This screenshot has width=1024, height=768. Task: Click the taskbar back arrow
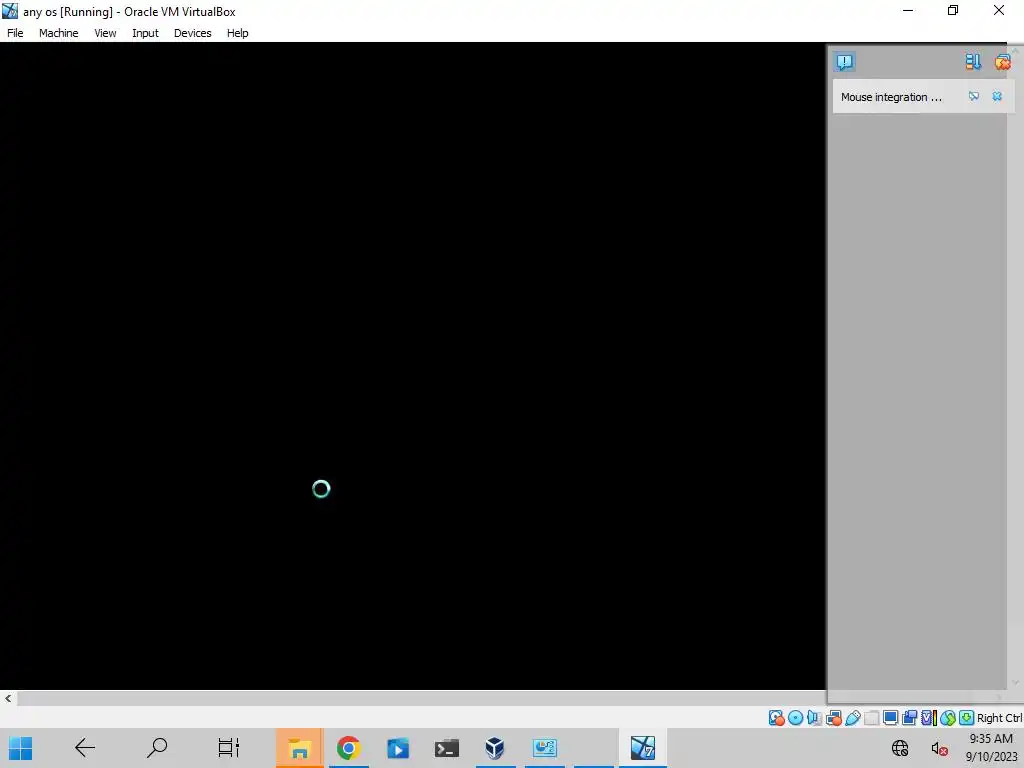tap(85, 748)
